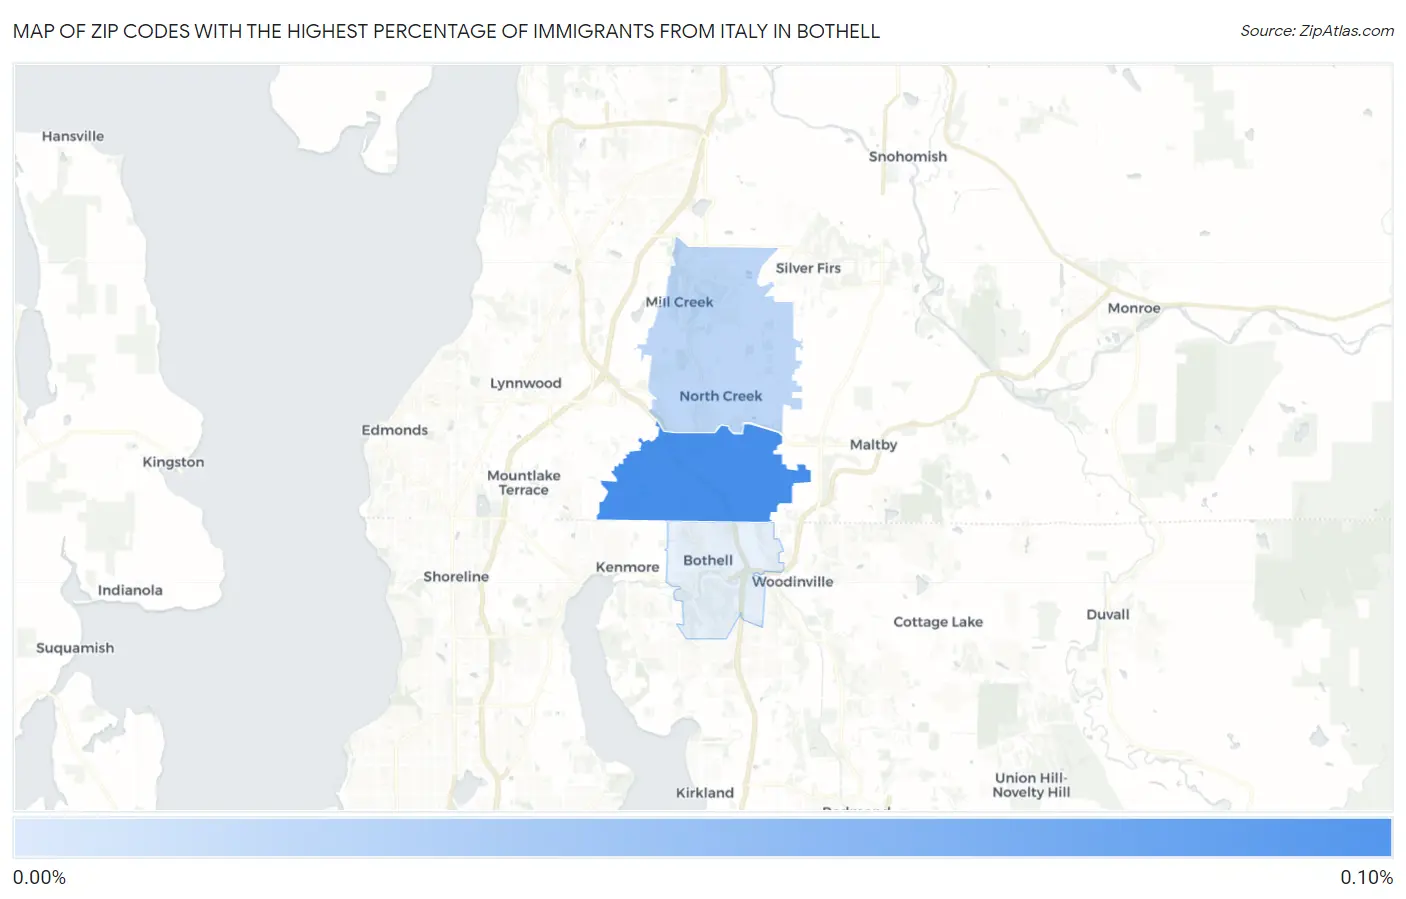
Task: Click the 'Duvall' map label
Action: pos(1108,615)
